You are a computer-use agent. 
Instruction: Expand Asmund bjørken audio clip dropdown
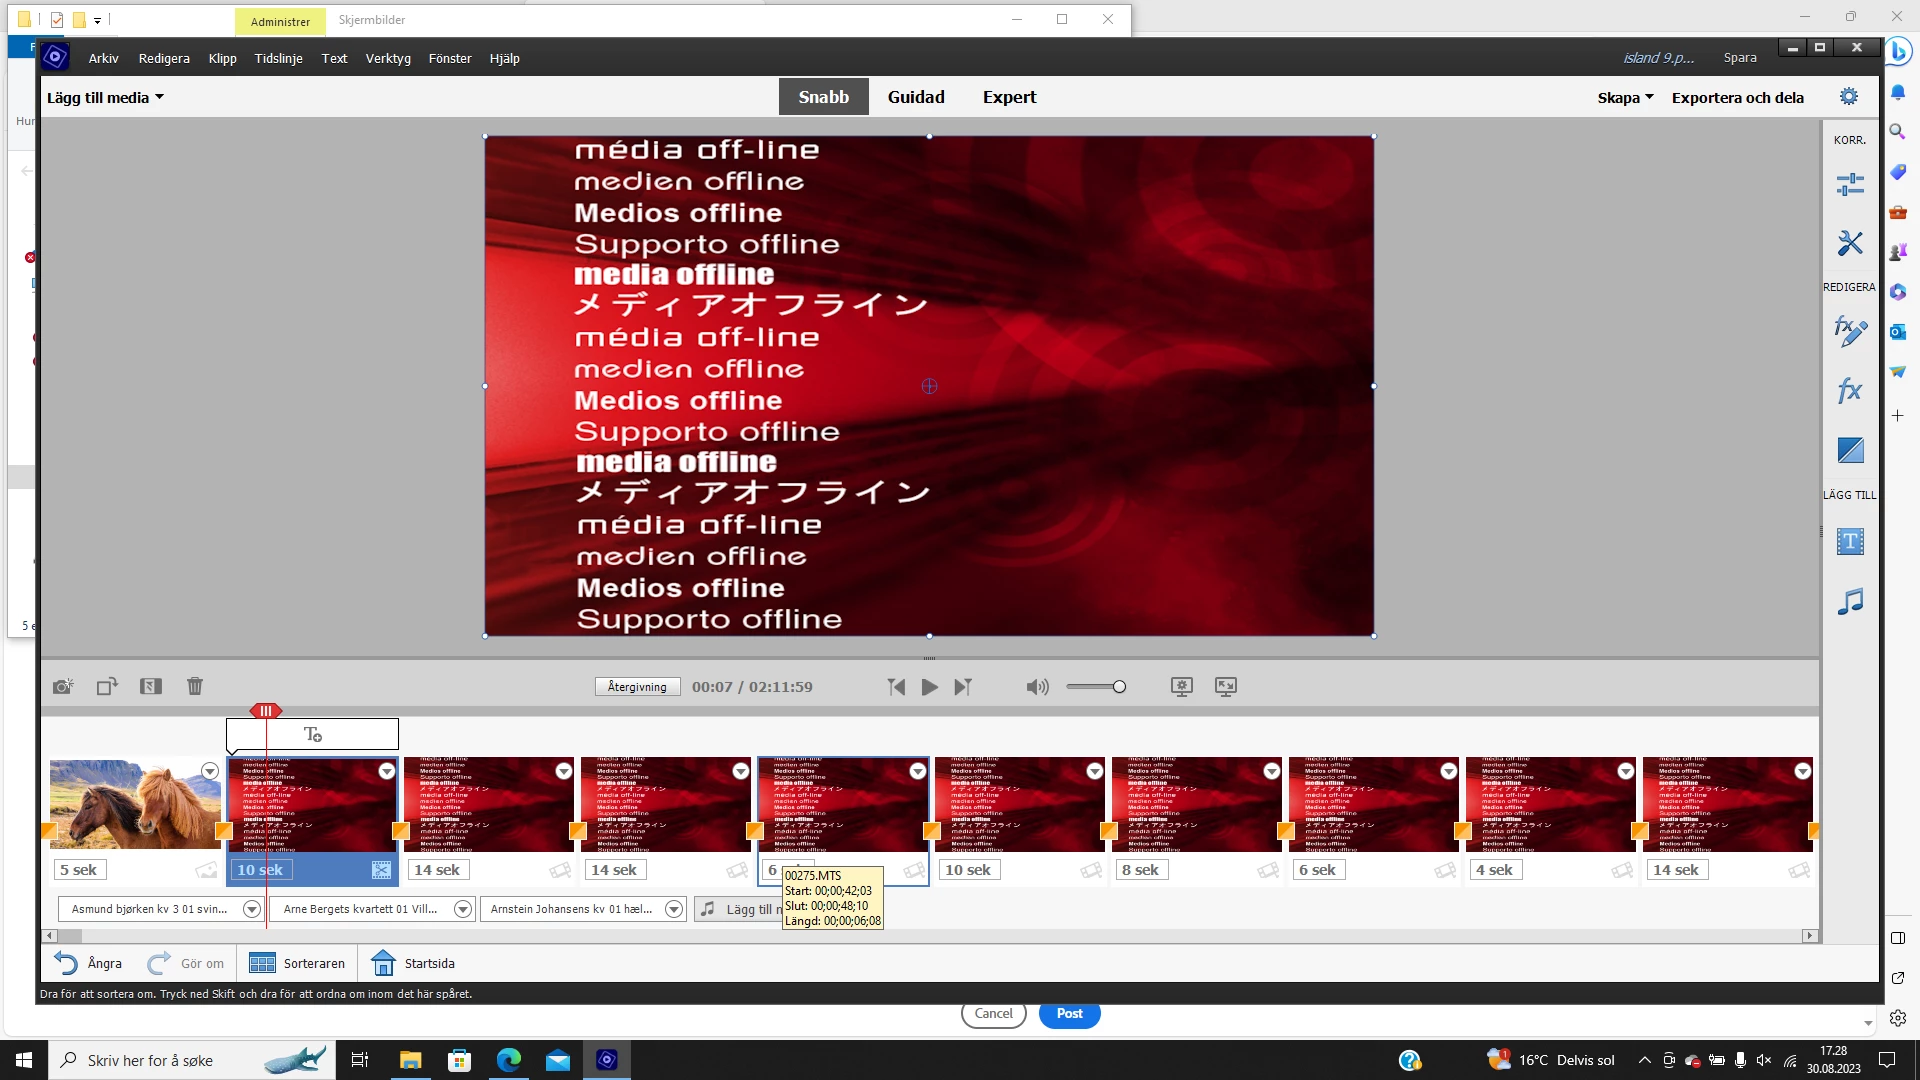(252, 909)
